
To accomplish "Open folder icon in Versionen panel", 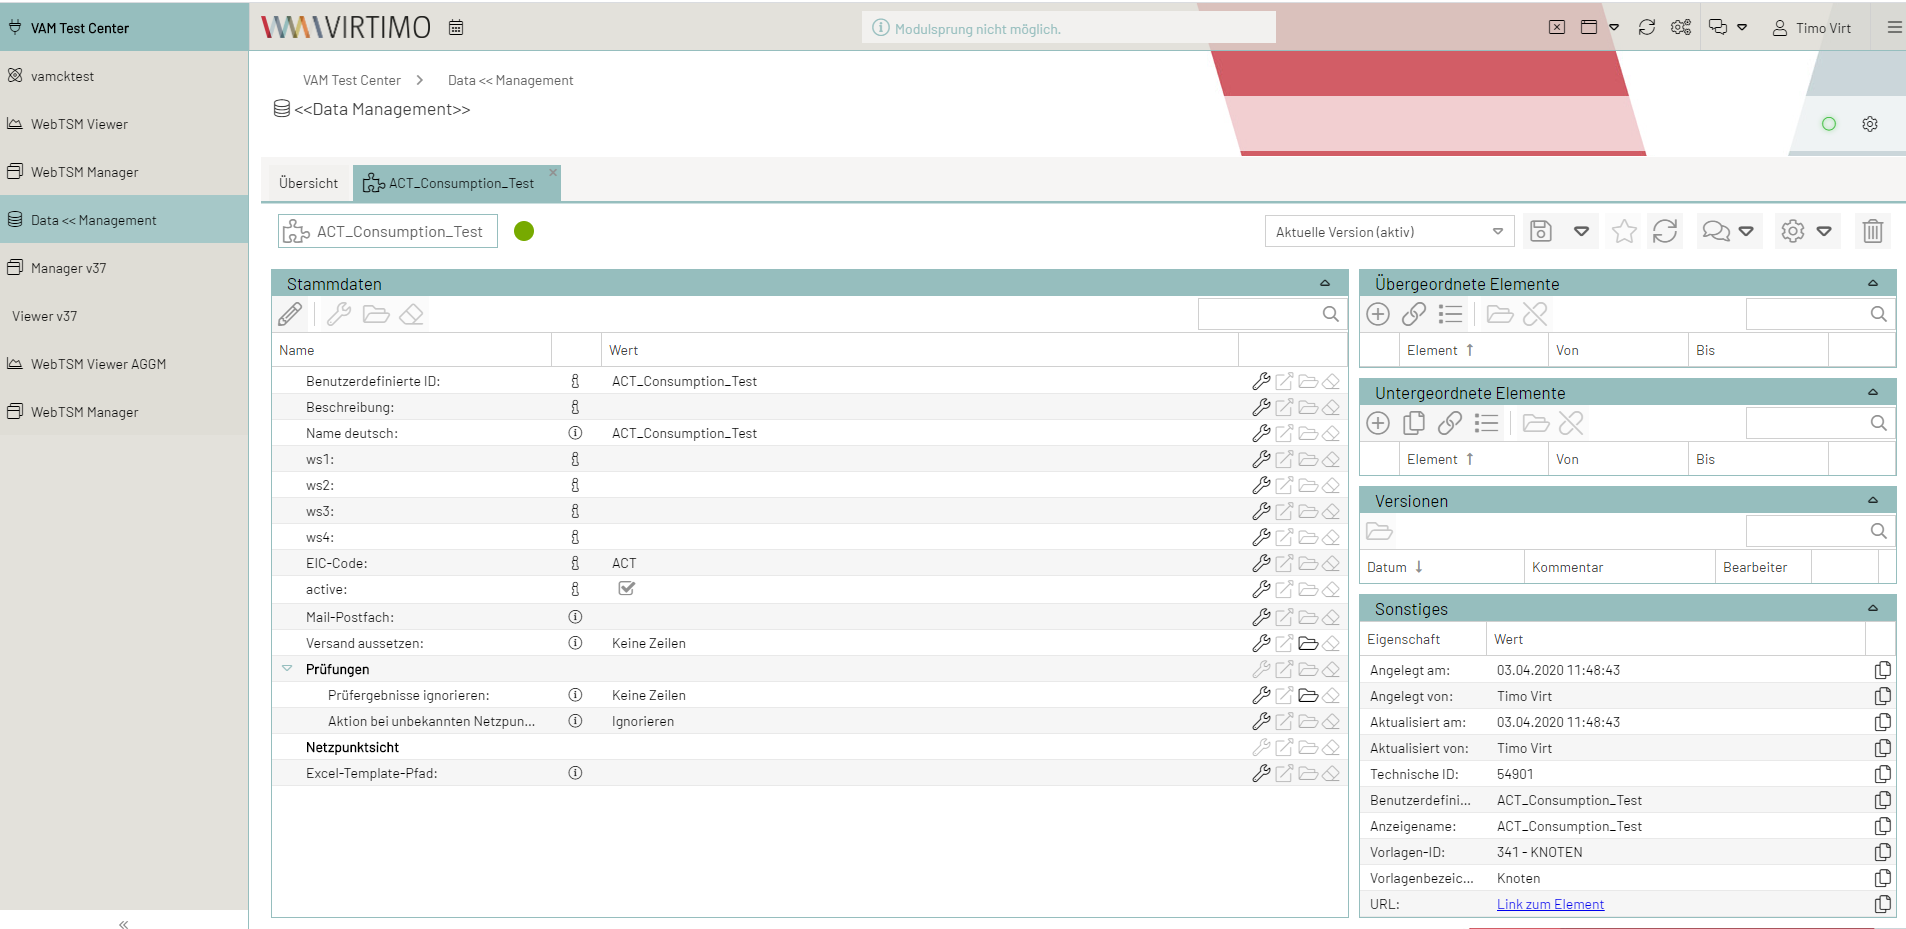I will [1379, 531].
